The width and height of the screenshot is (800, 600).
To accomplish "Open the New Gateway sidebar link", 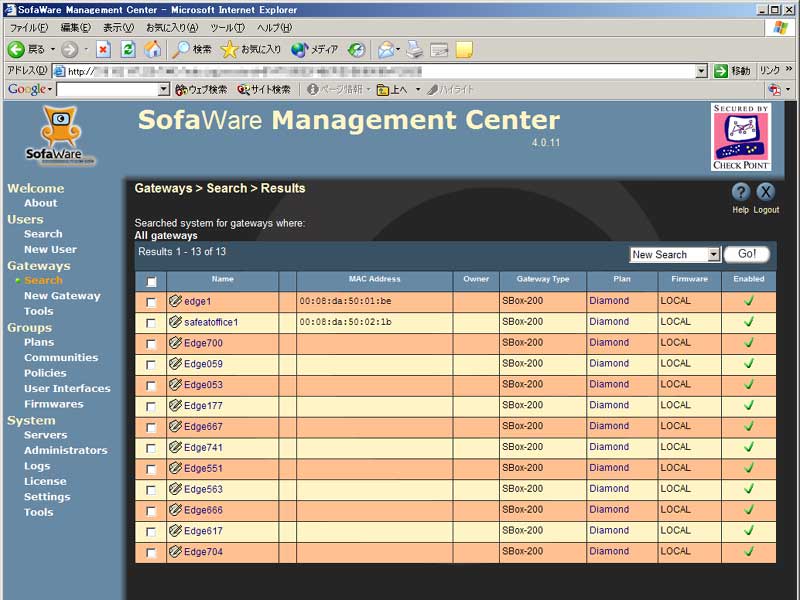I will (62, 296).
